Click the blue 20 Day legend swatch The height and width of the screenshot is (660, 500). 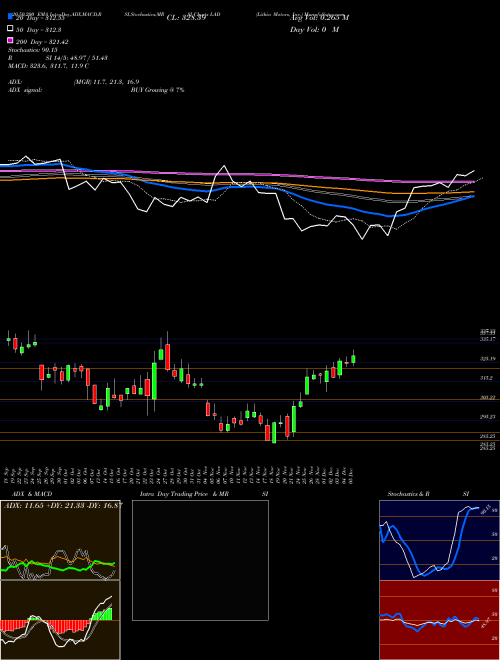click(x=11, y=16)
